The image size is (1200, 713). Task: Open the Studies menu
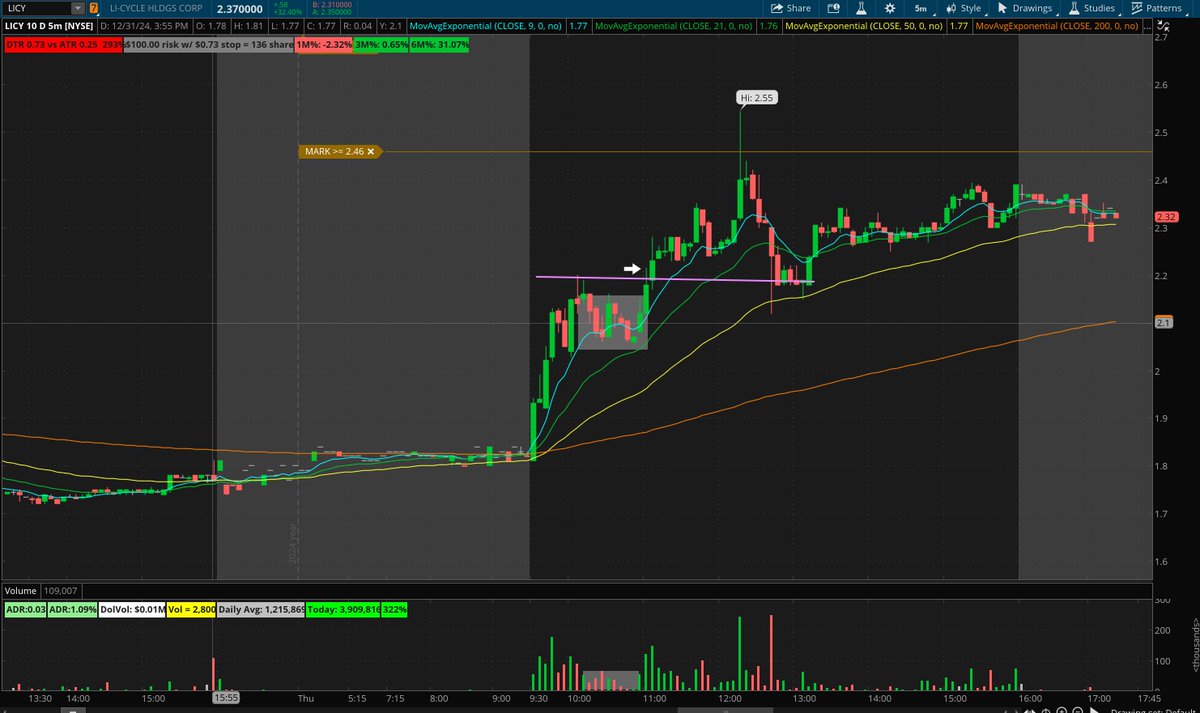1092,7
